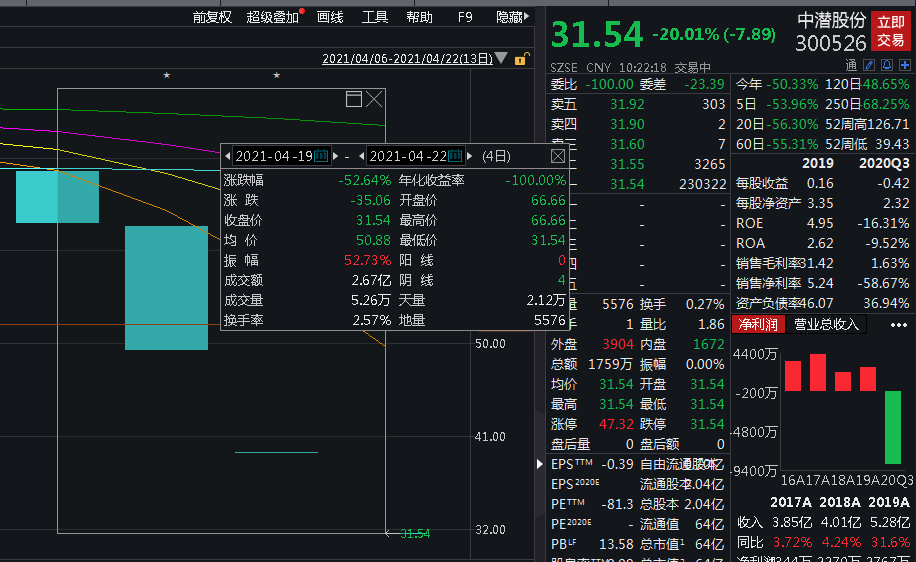Viewport: 916px width, 562px height.
Task: Click the first star marker above chart
Action: coord(166,75)
